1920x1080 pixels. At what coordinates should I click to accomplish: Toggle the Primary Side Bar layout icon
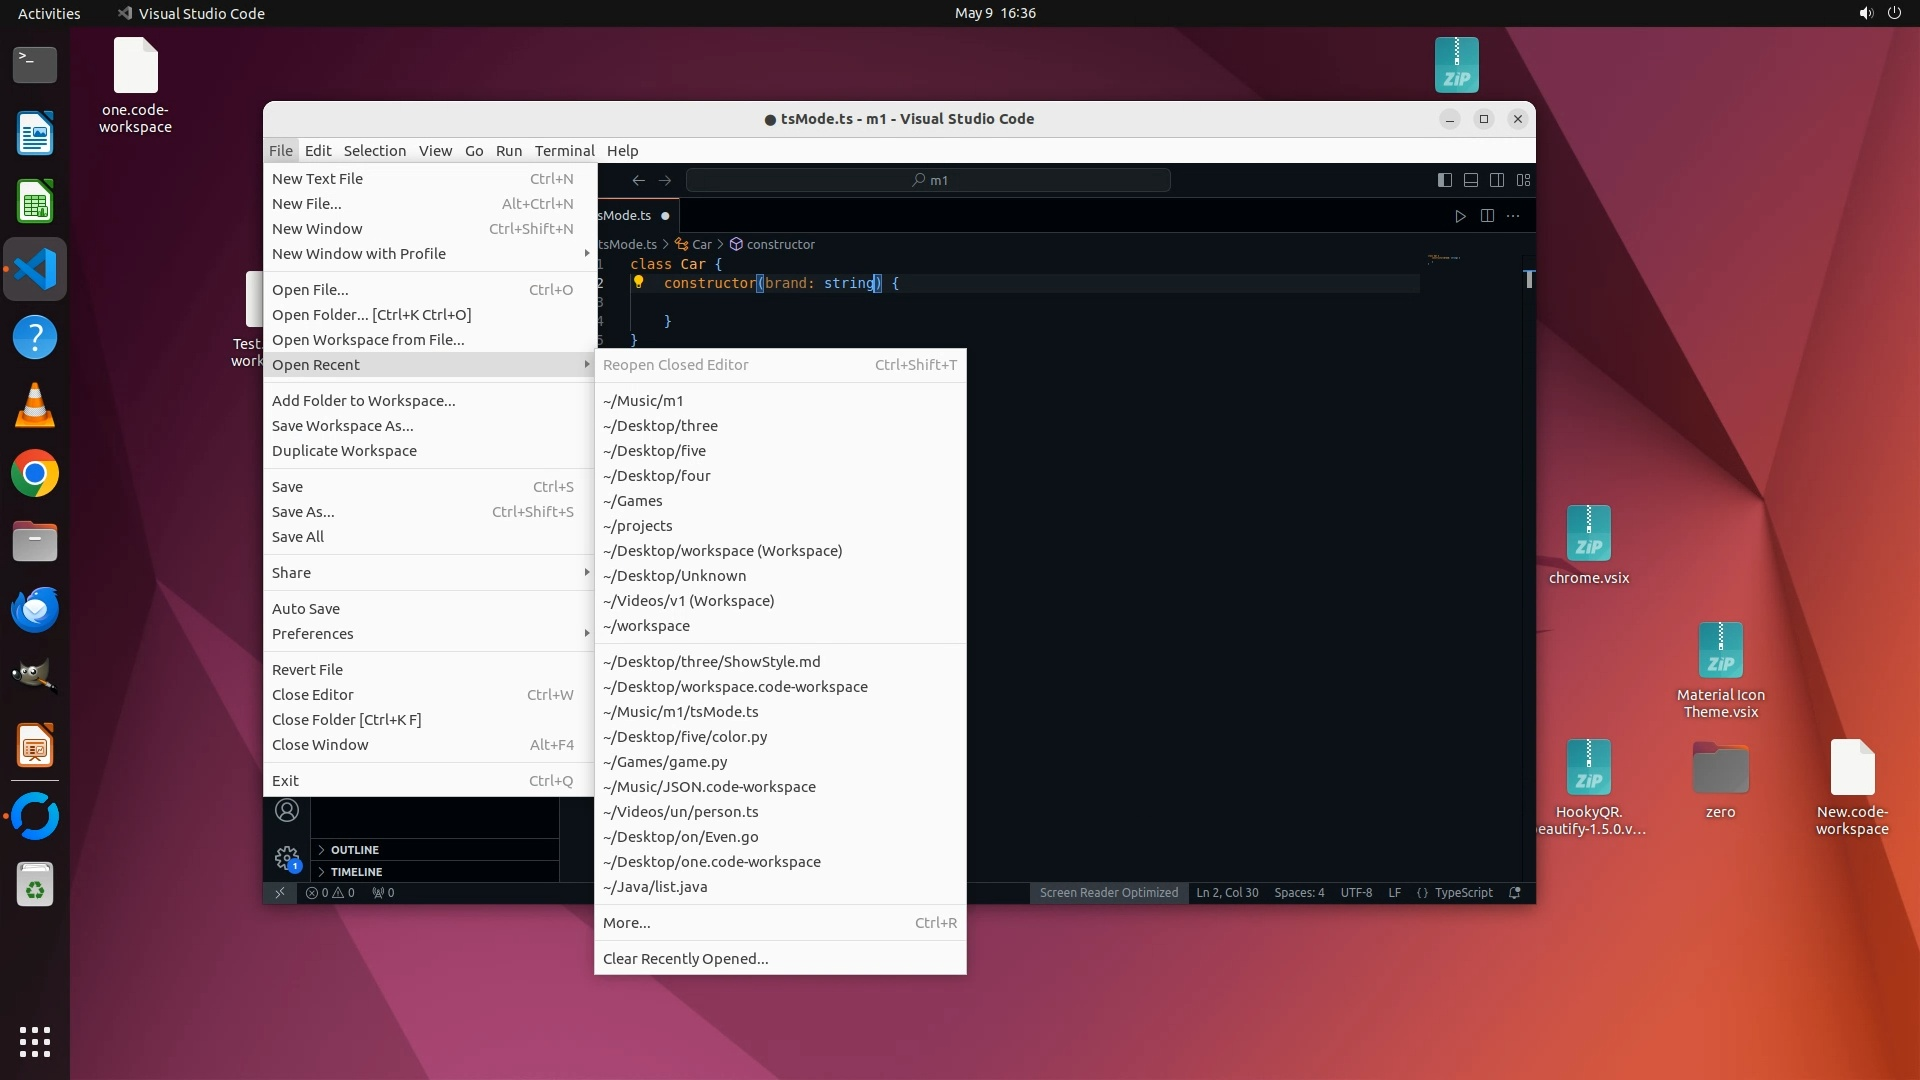click(1444, 180)
